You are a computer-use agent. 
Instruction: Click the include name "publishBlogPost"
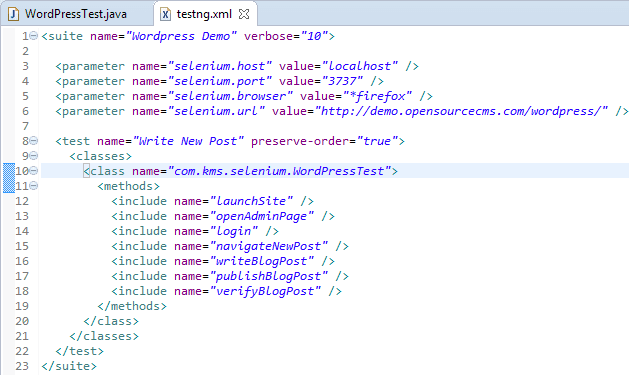tap(269, 276)
